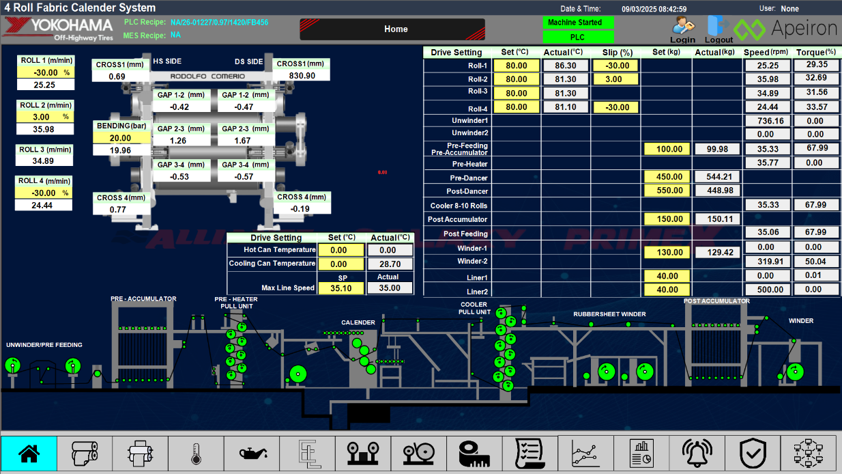Image resolution: width=842 pixels, height=474 pixels.
Task: Edit Roll-4 Slip % value in table
Action: coord(615,107)
